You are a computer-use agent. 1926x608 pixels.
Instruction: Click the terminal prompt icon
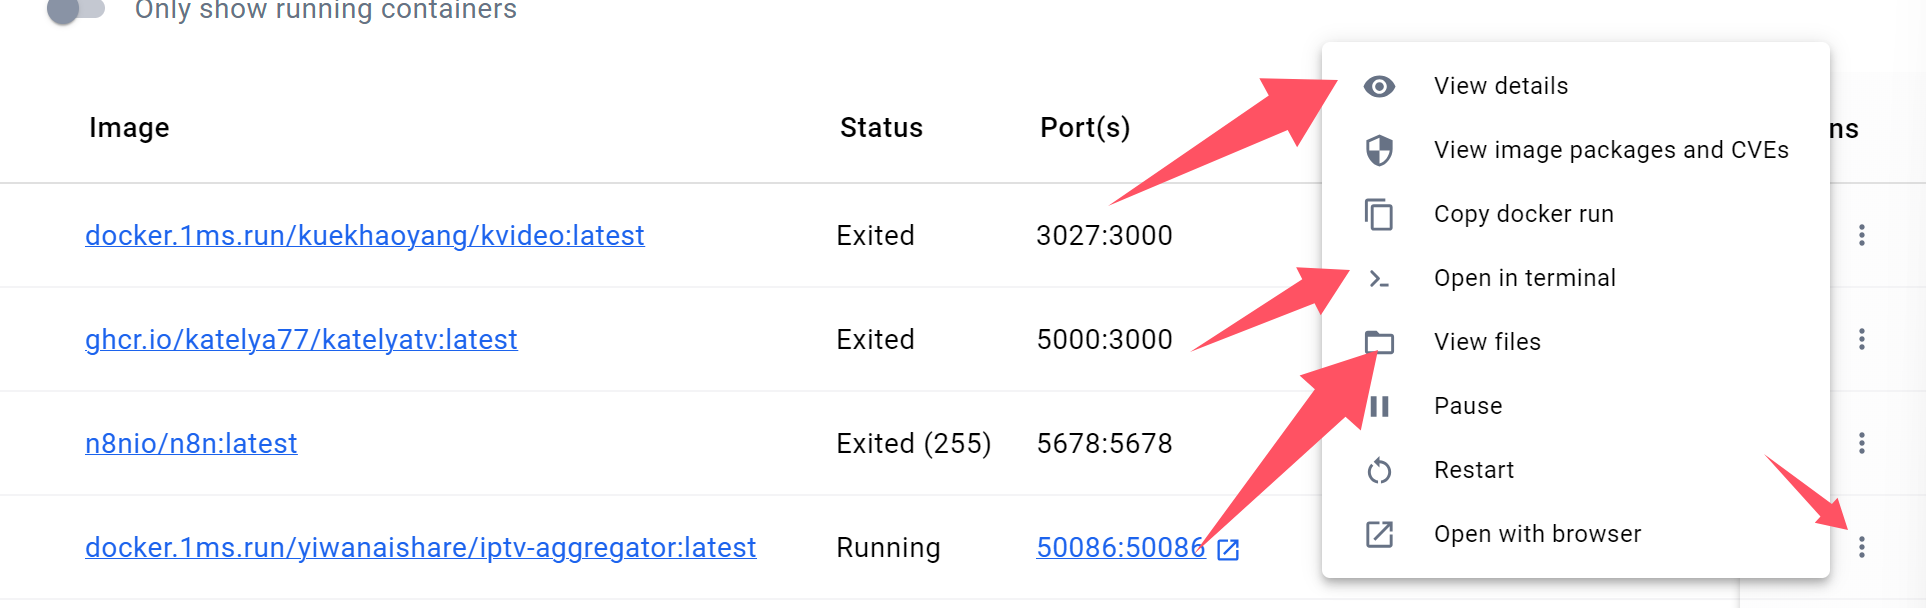pyautogui.click(x=1379, y=279)
